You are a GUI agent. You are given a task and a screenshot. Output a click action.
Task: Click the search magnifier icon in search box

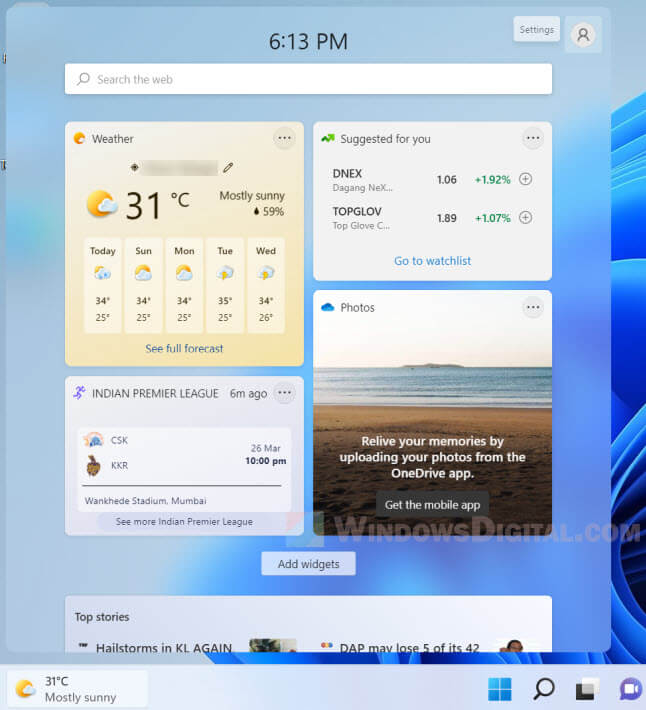click(83, 79)
